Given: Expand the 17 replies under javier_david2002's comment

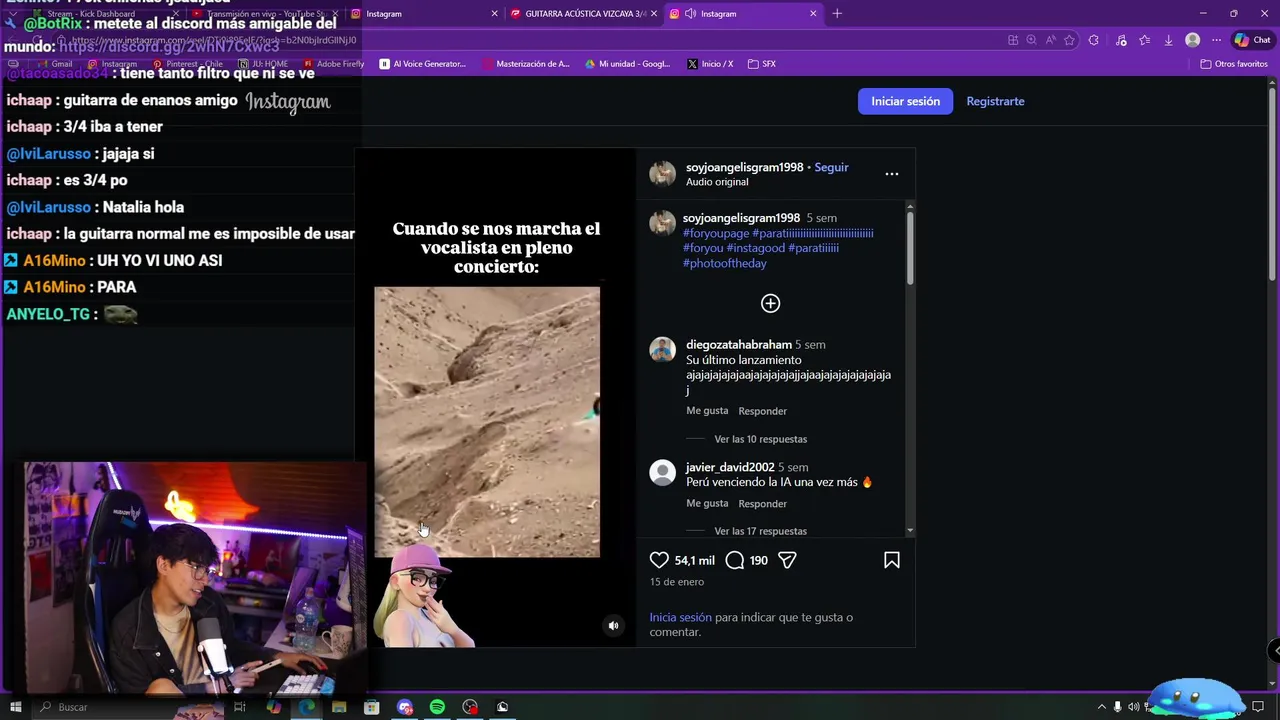Looking at the screenshot, I should [x=760, y=531].
